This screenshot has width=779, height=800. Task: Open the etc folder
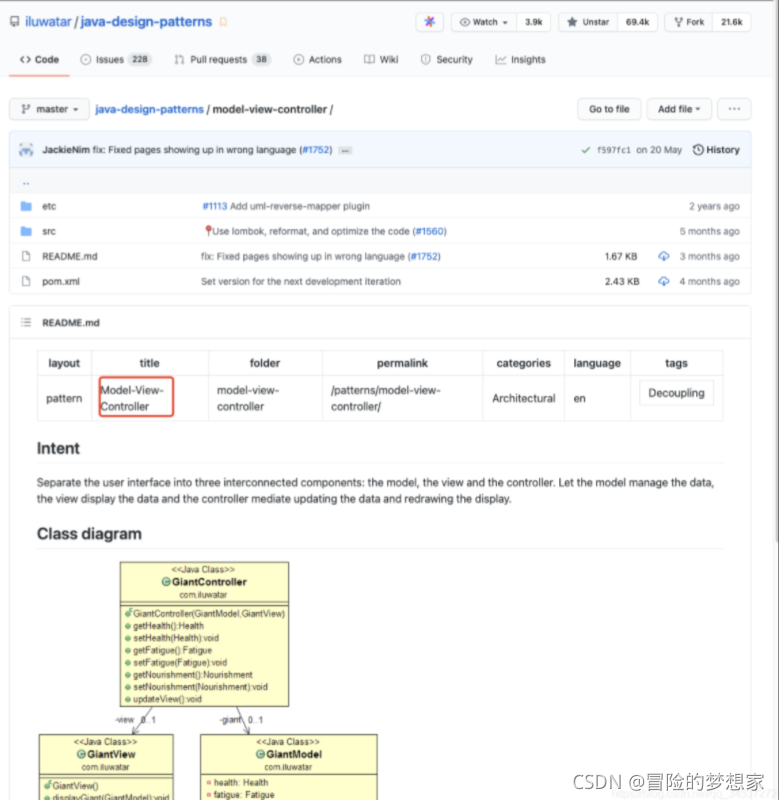click(49, 206)
